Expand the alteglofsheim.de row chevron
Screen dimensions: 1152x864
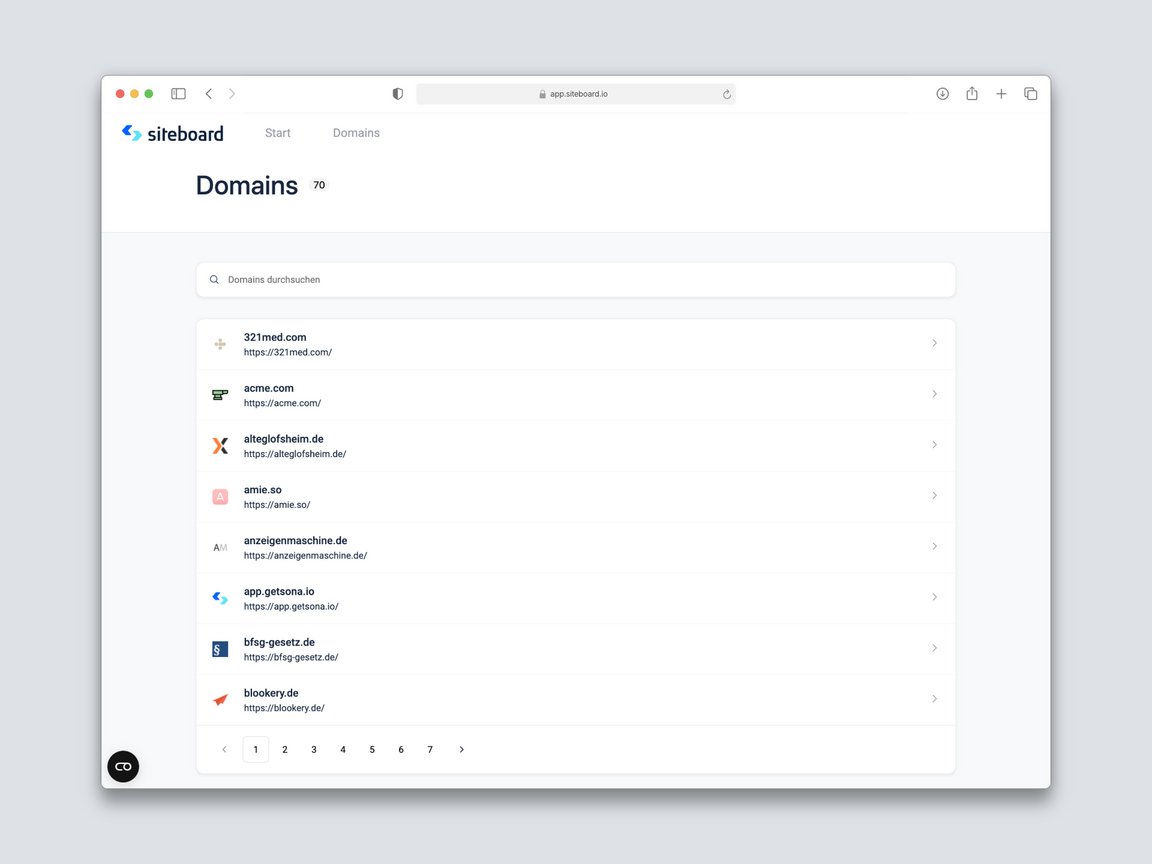[x=935, y=444]
